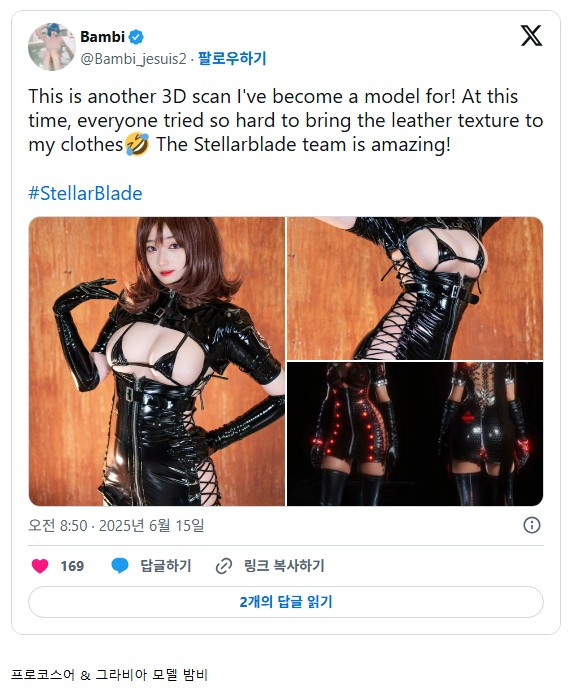Viewport: 574px width, 690px height.
Task: Open the top-right corset closeup photo
Action: [415, 288]
